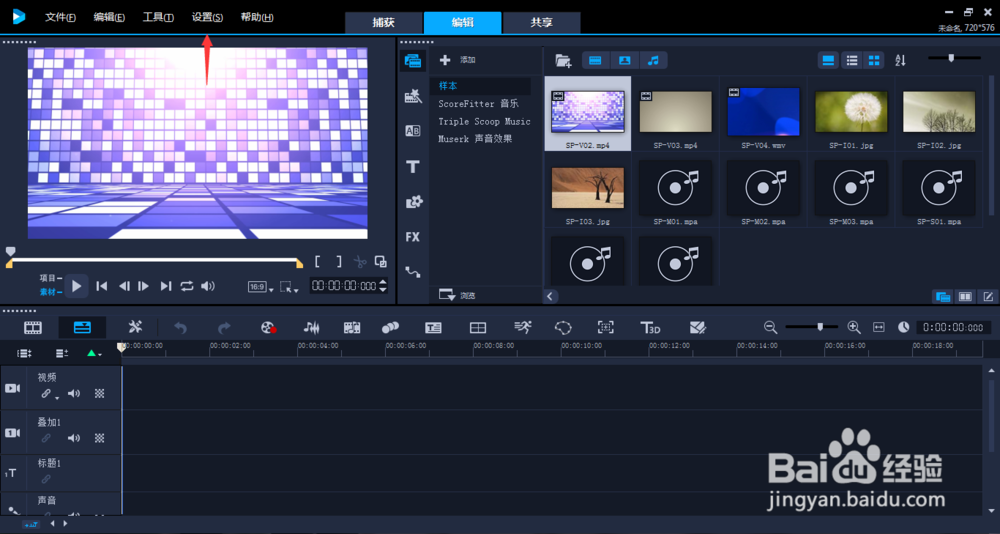This screenshot has height=534, width=1000.
Task: Open the Multi-Camera Editor grid icon
Action: click(478, 328)
